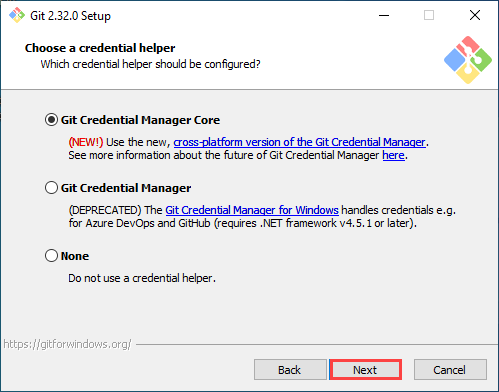
Task: Close the Git 2.32.0 Setup window
Action: [x=475, y=15]
